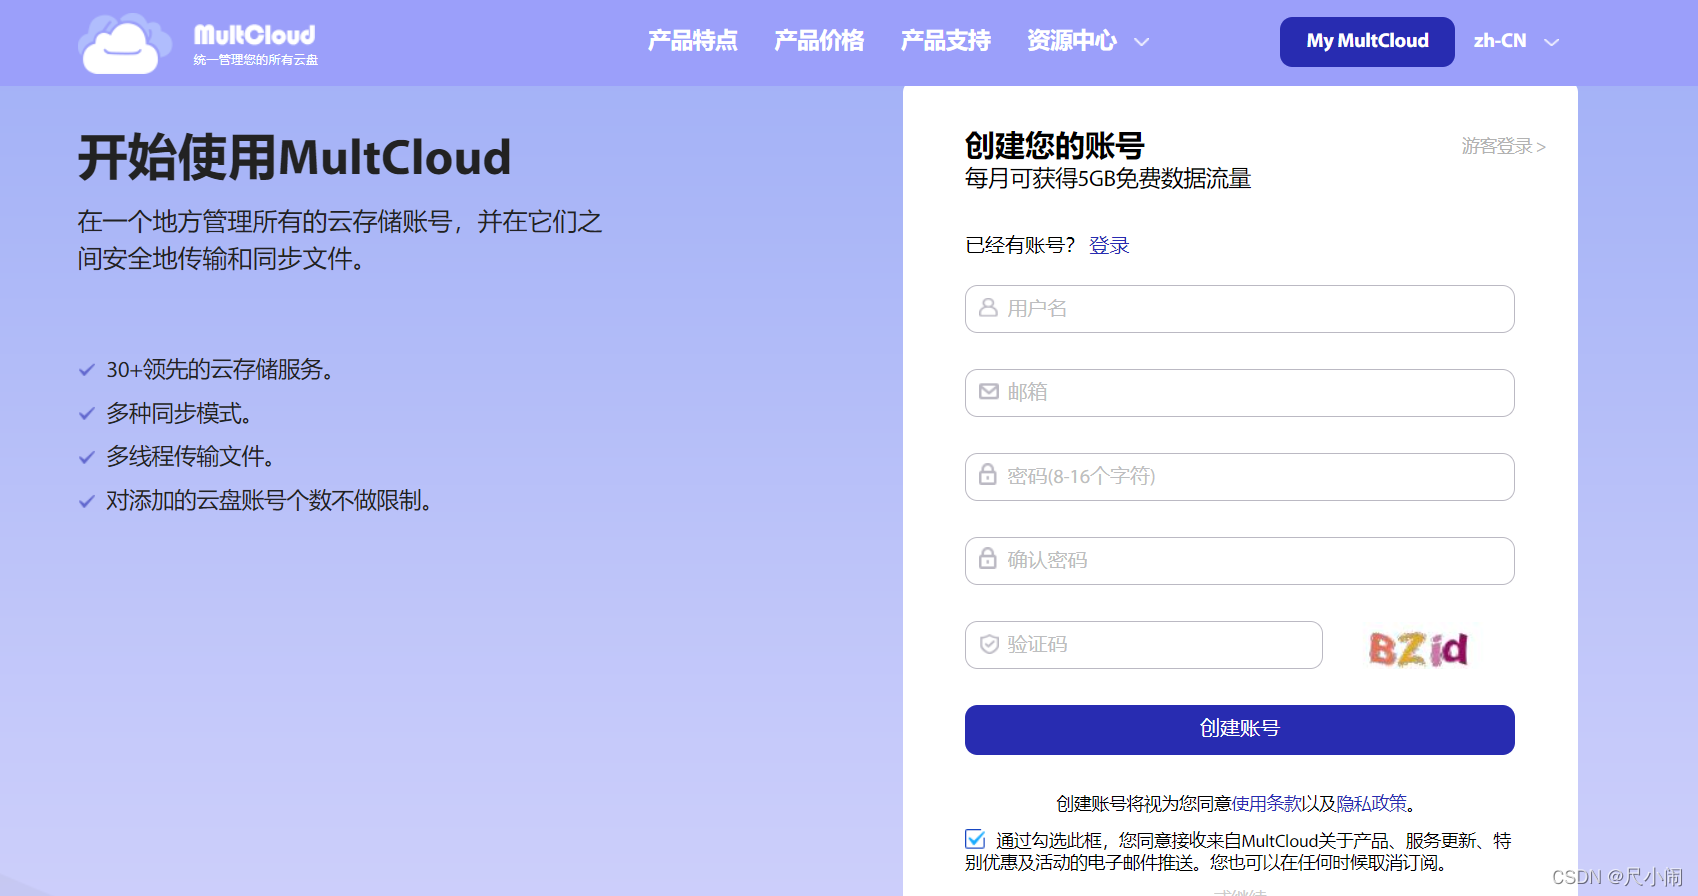1698x896 pixels.
Task: Open the 产品特点 menu item
Action: (692, 41)
